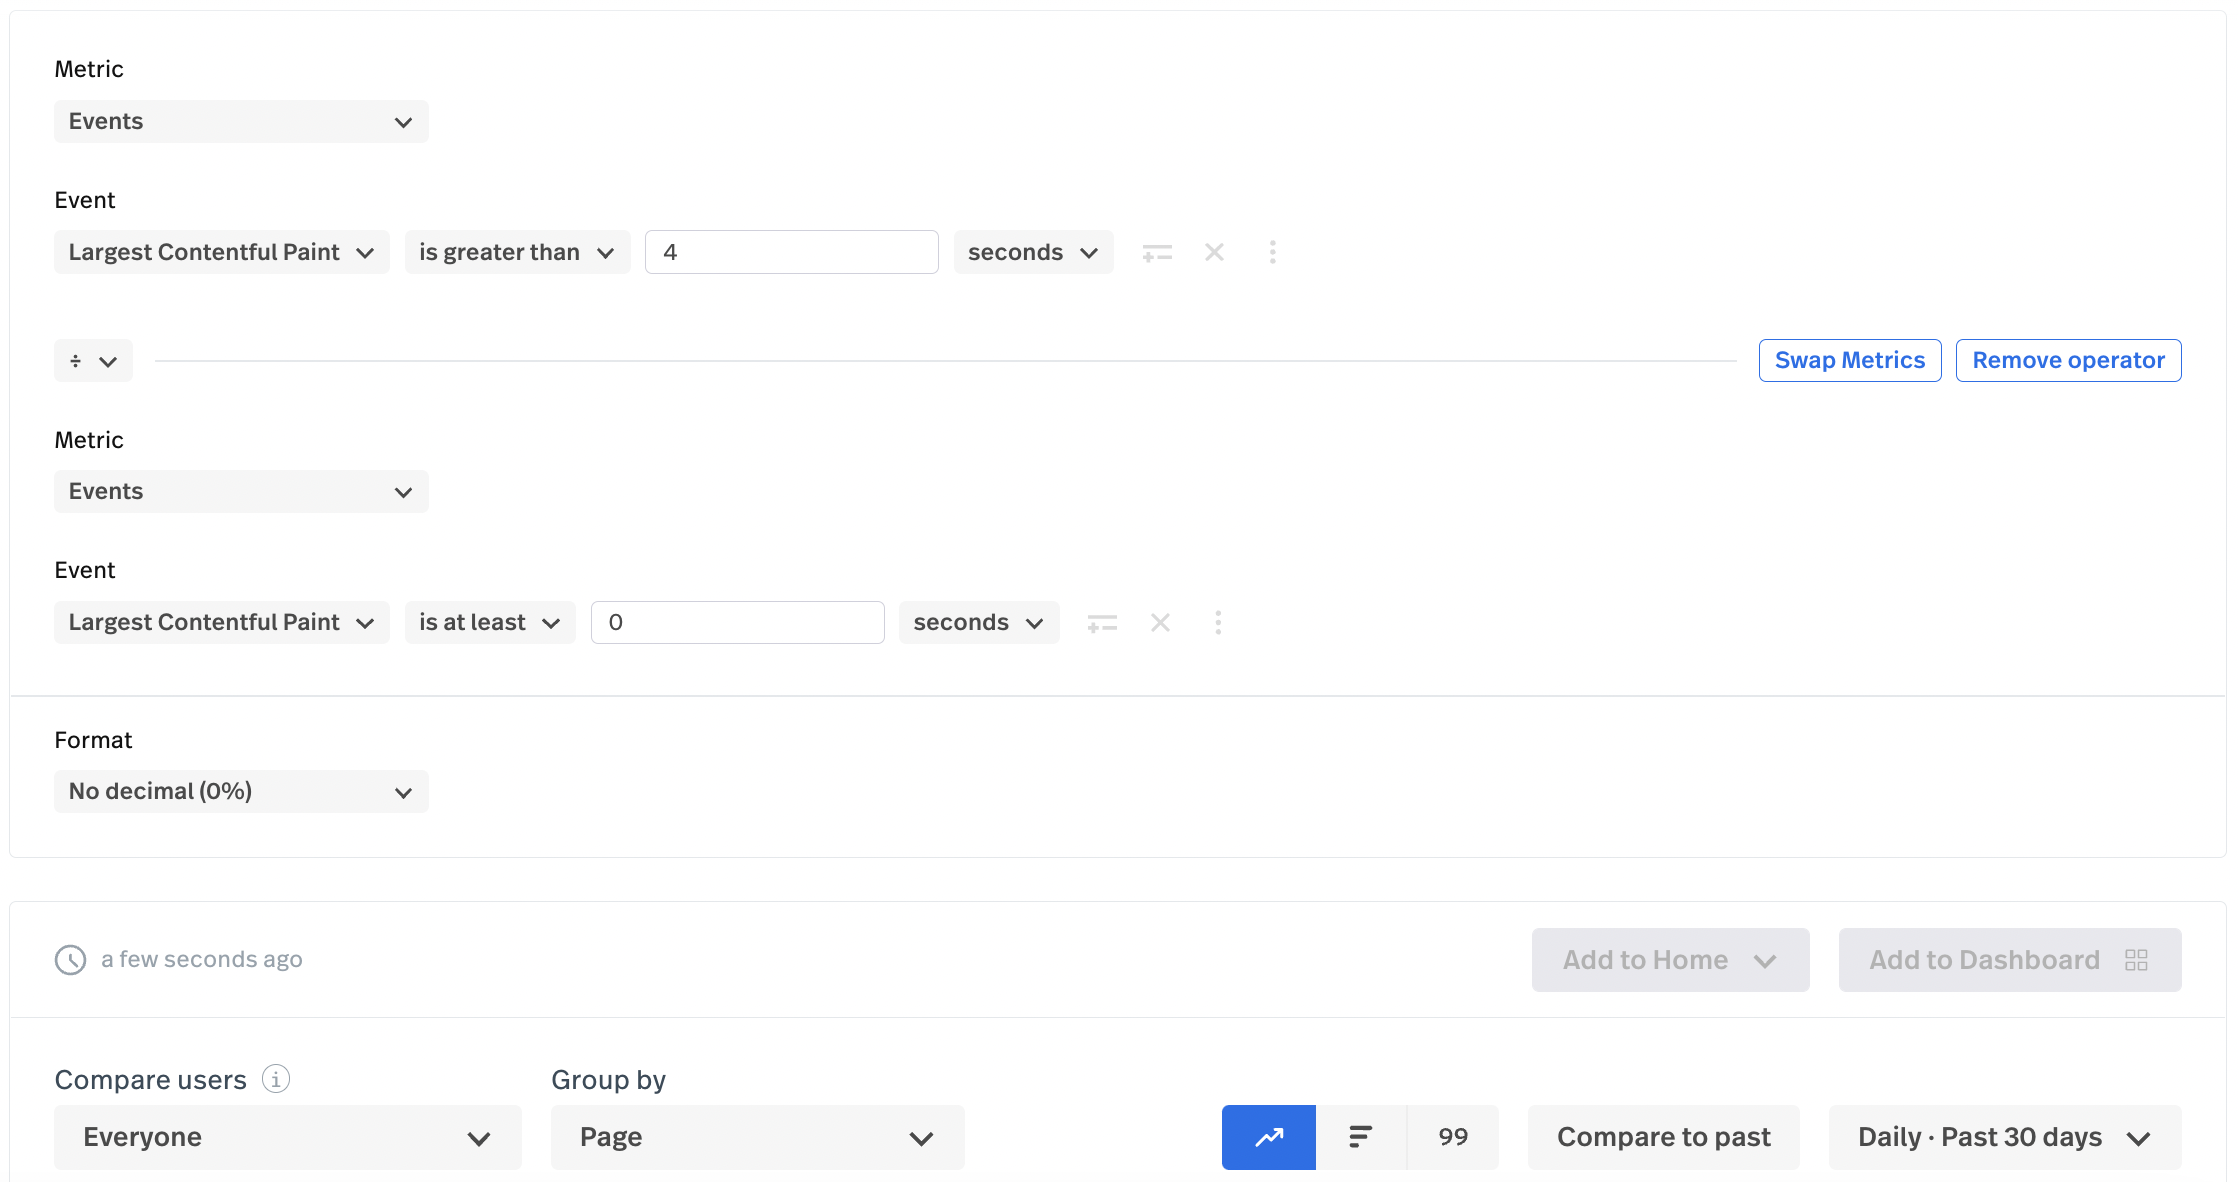The image size is (2238, 1182).
Task: Click the value field containing 4
Action: [791, 252]
